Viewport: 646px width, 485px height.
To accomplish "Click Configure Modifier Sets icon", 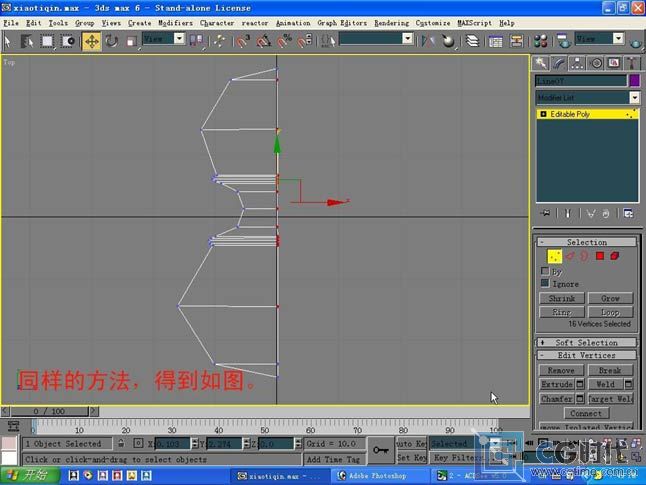I will (628, 213).
